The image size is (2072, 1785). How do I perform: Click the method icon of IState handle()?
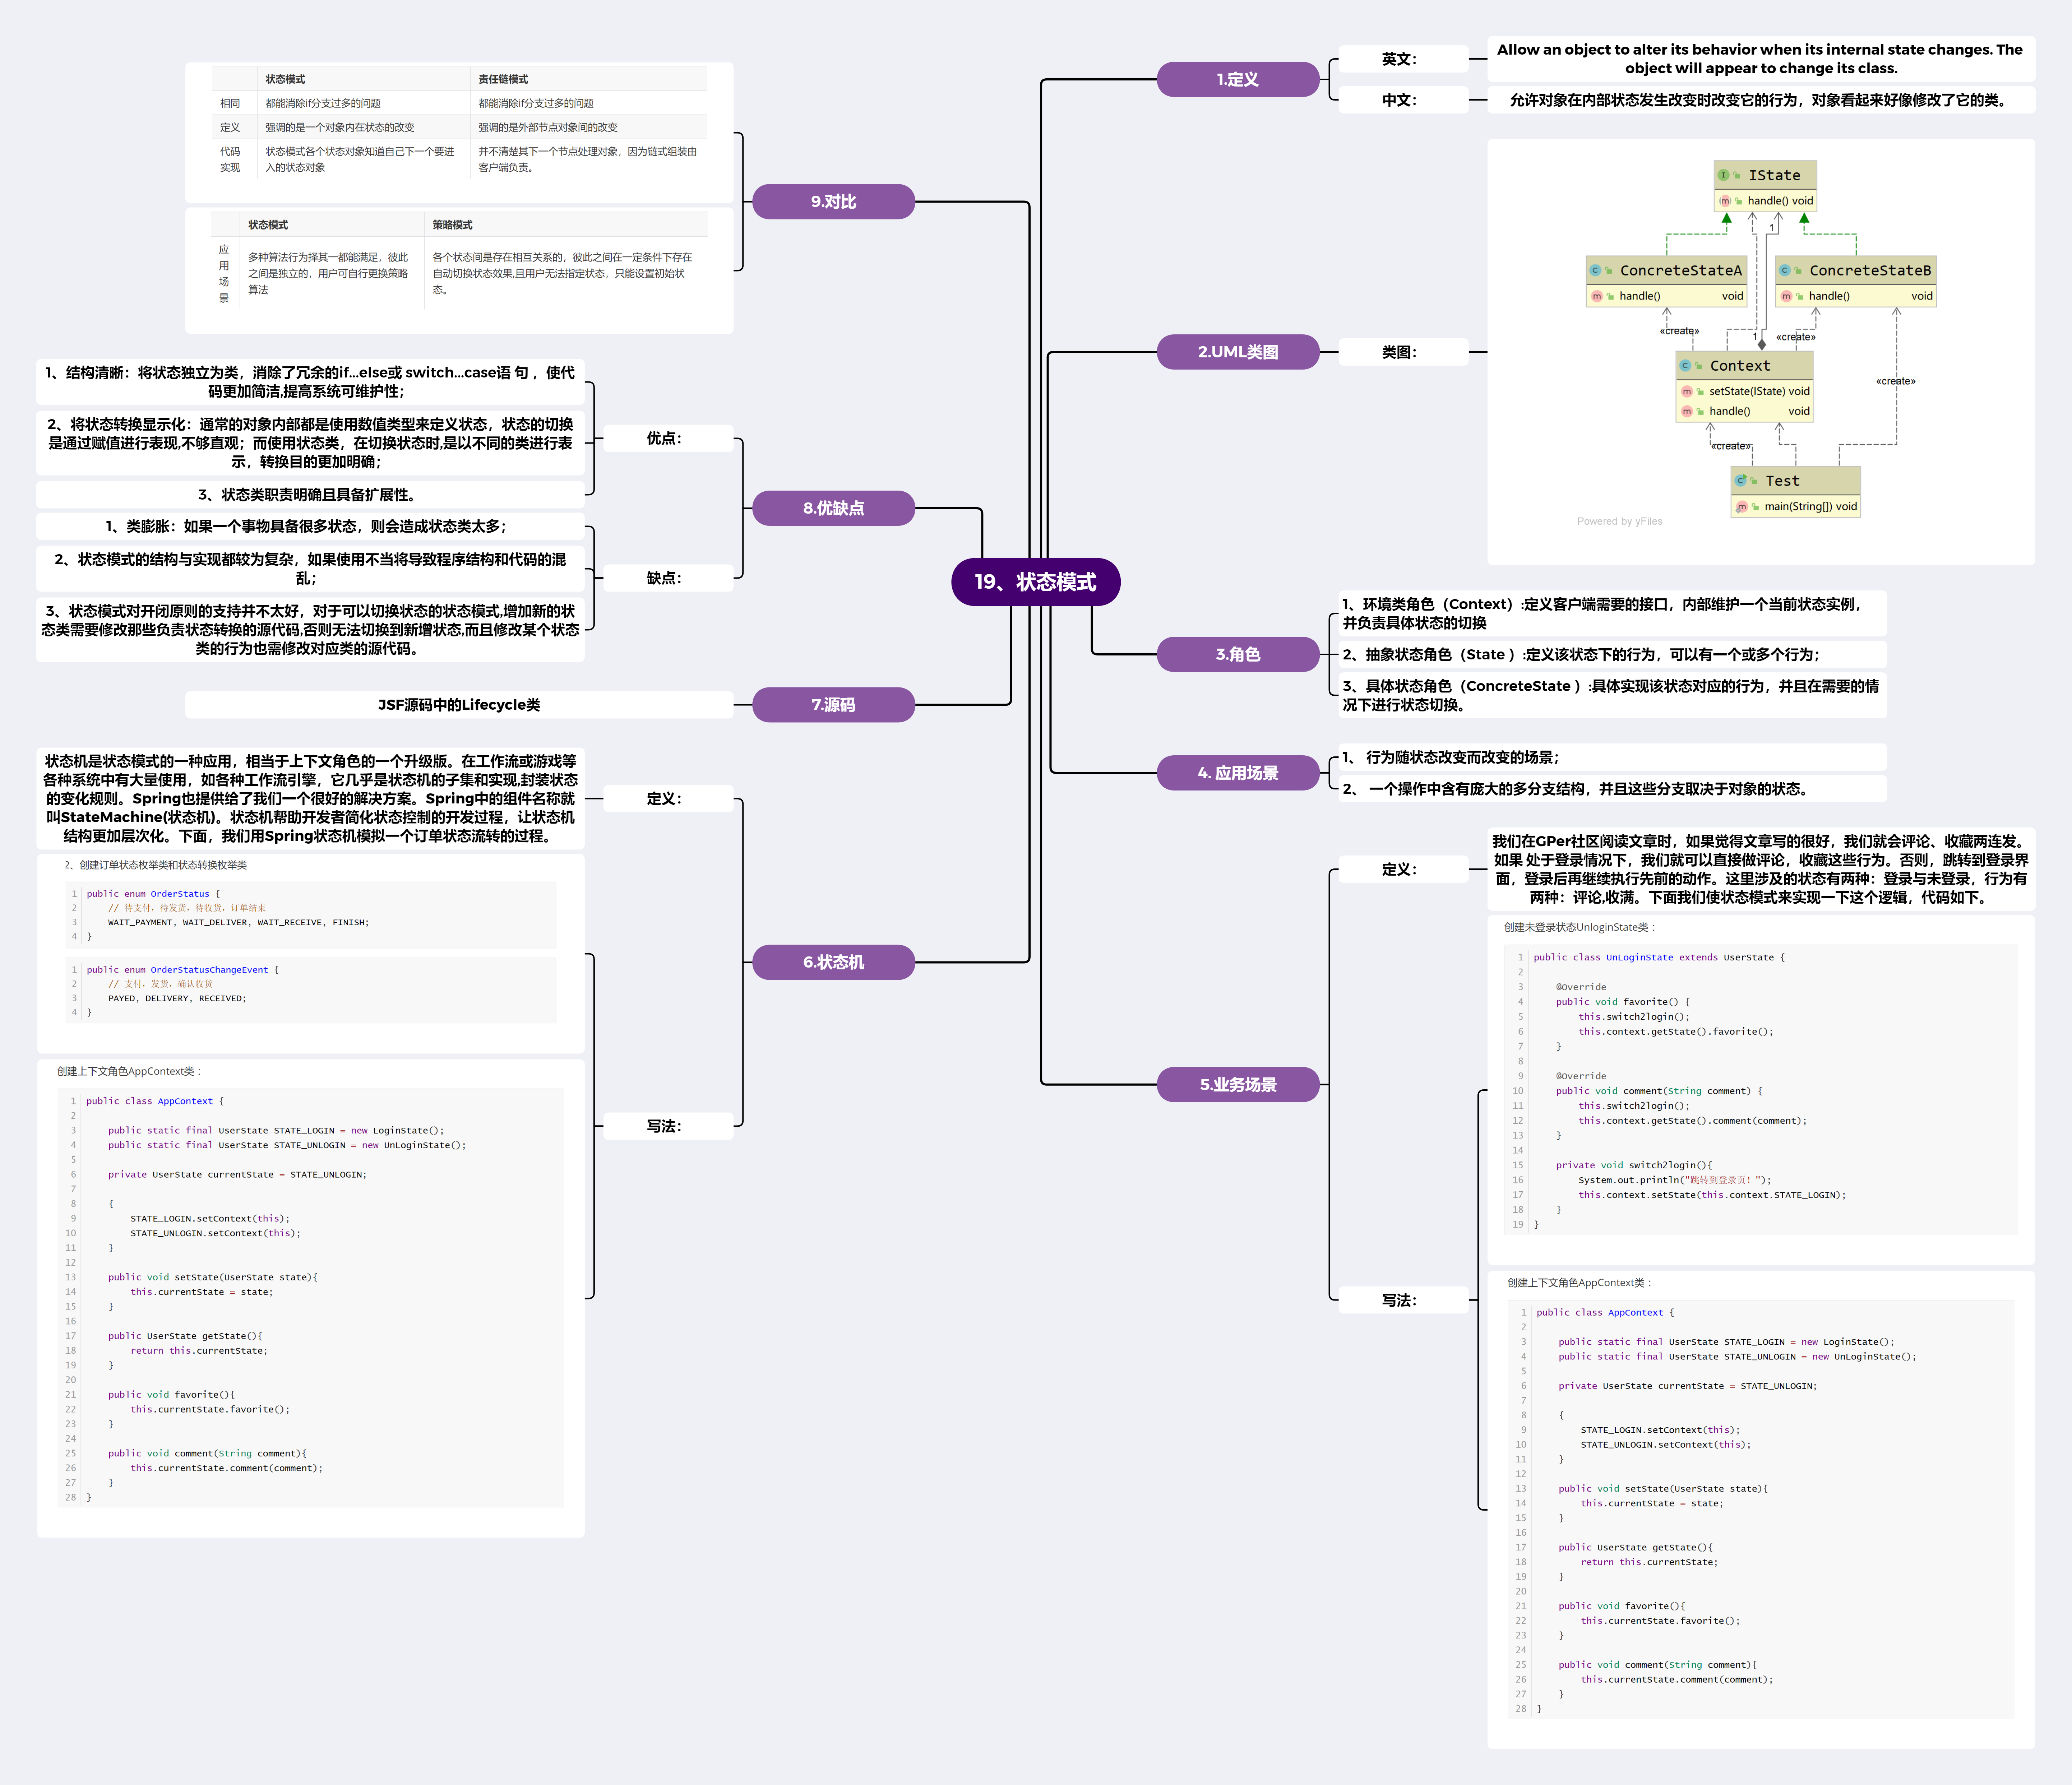(x=1725, y=201)
